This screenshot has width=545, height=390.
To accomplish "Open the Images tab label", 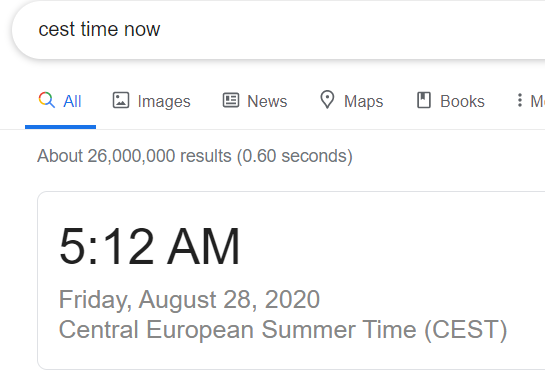I will [x=164, y=101].
